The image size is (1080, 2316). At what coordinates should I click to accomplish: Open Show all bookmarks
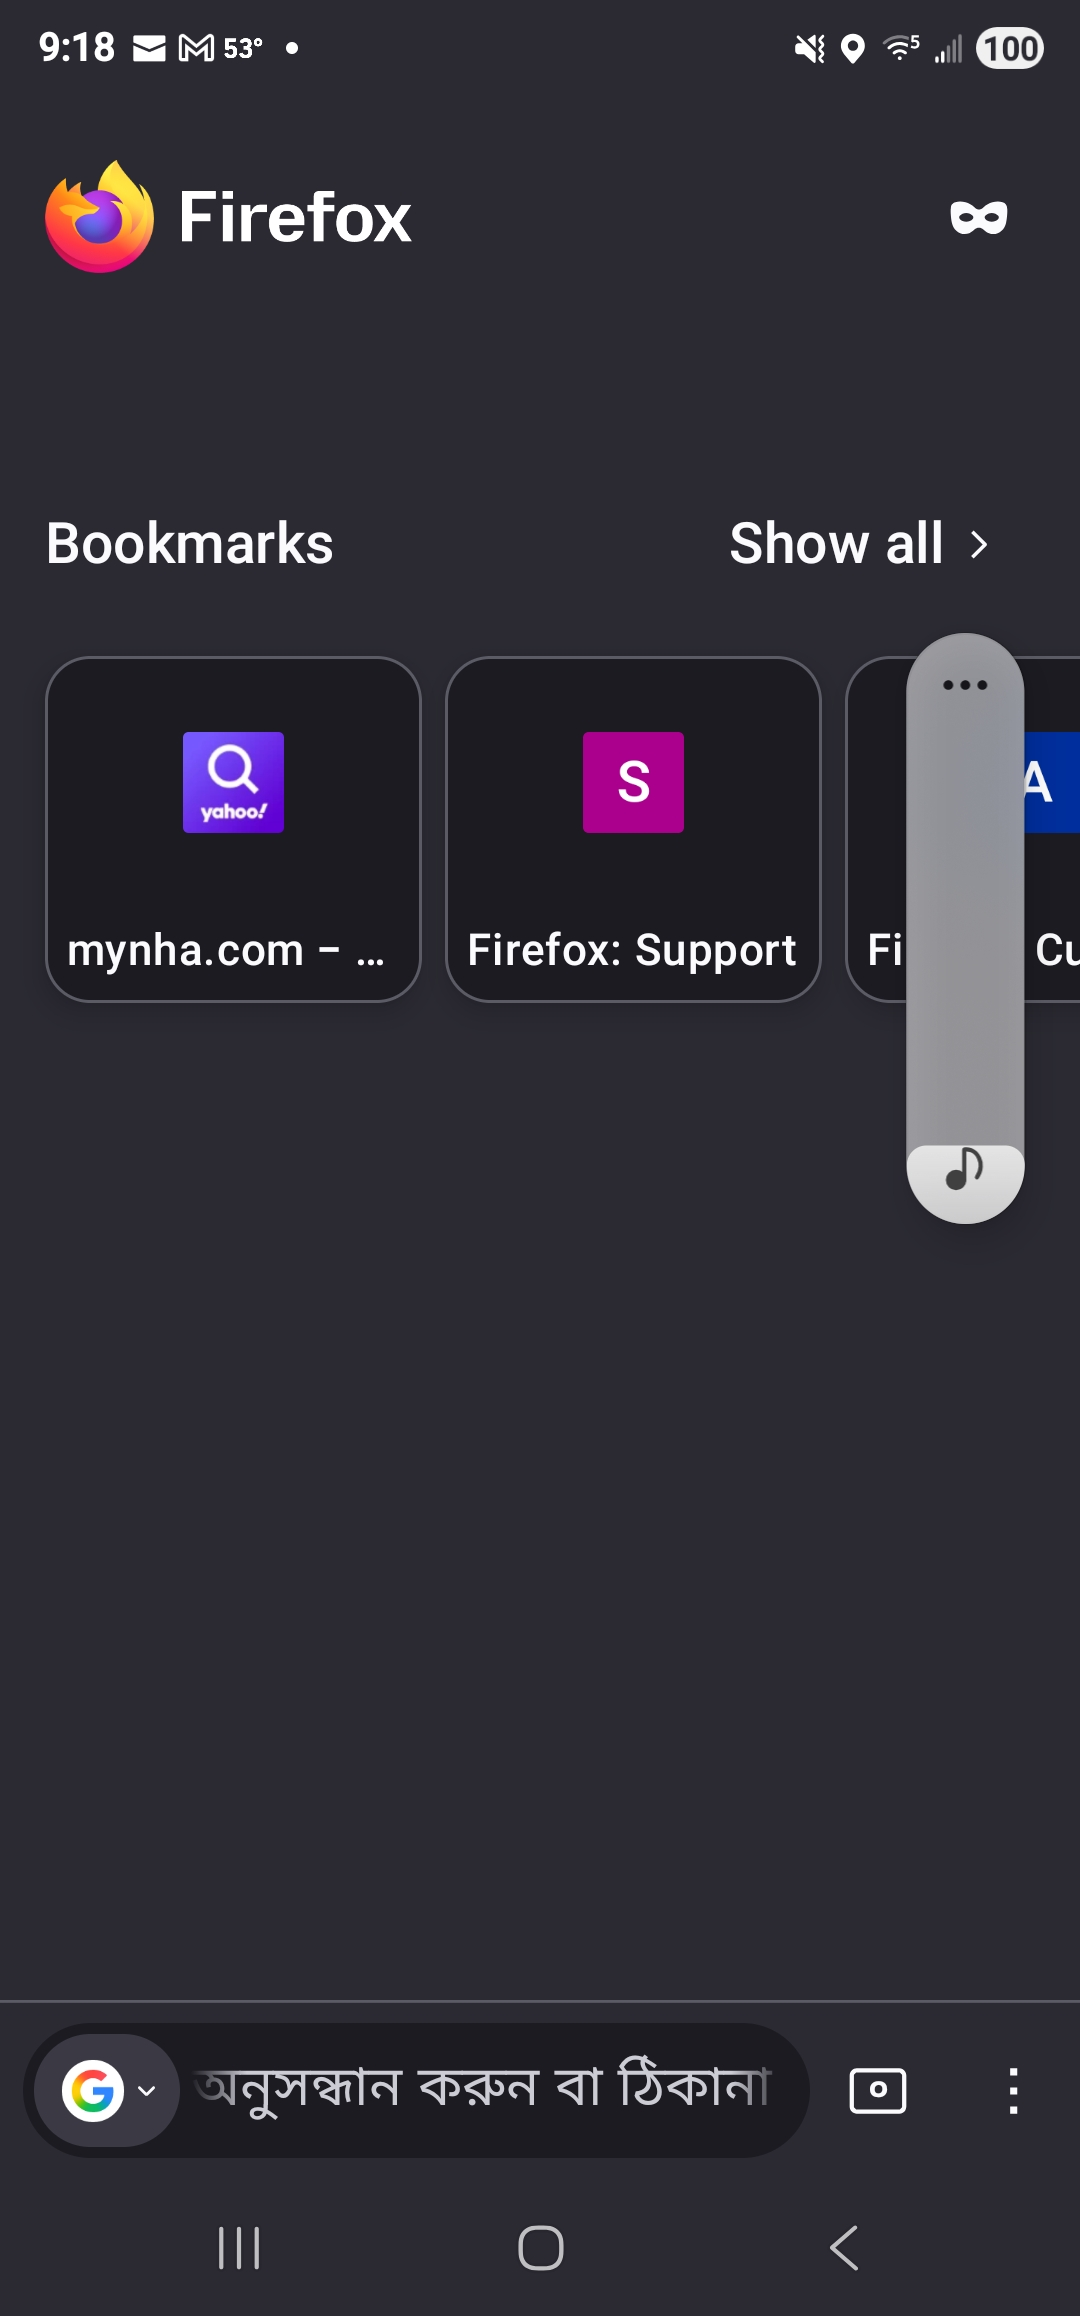tap(836, 544)
